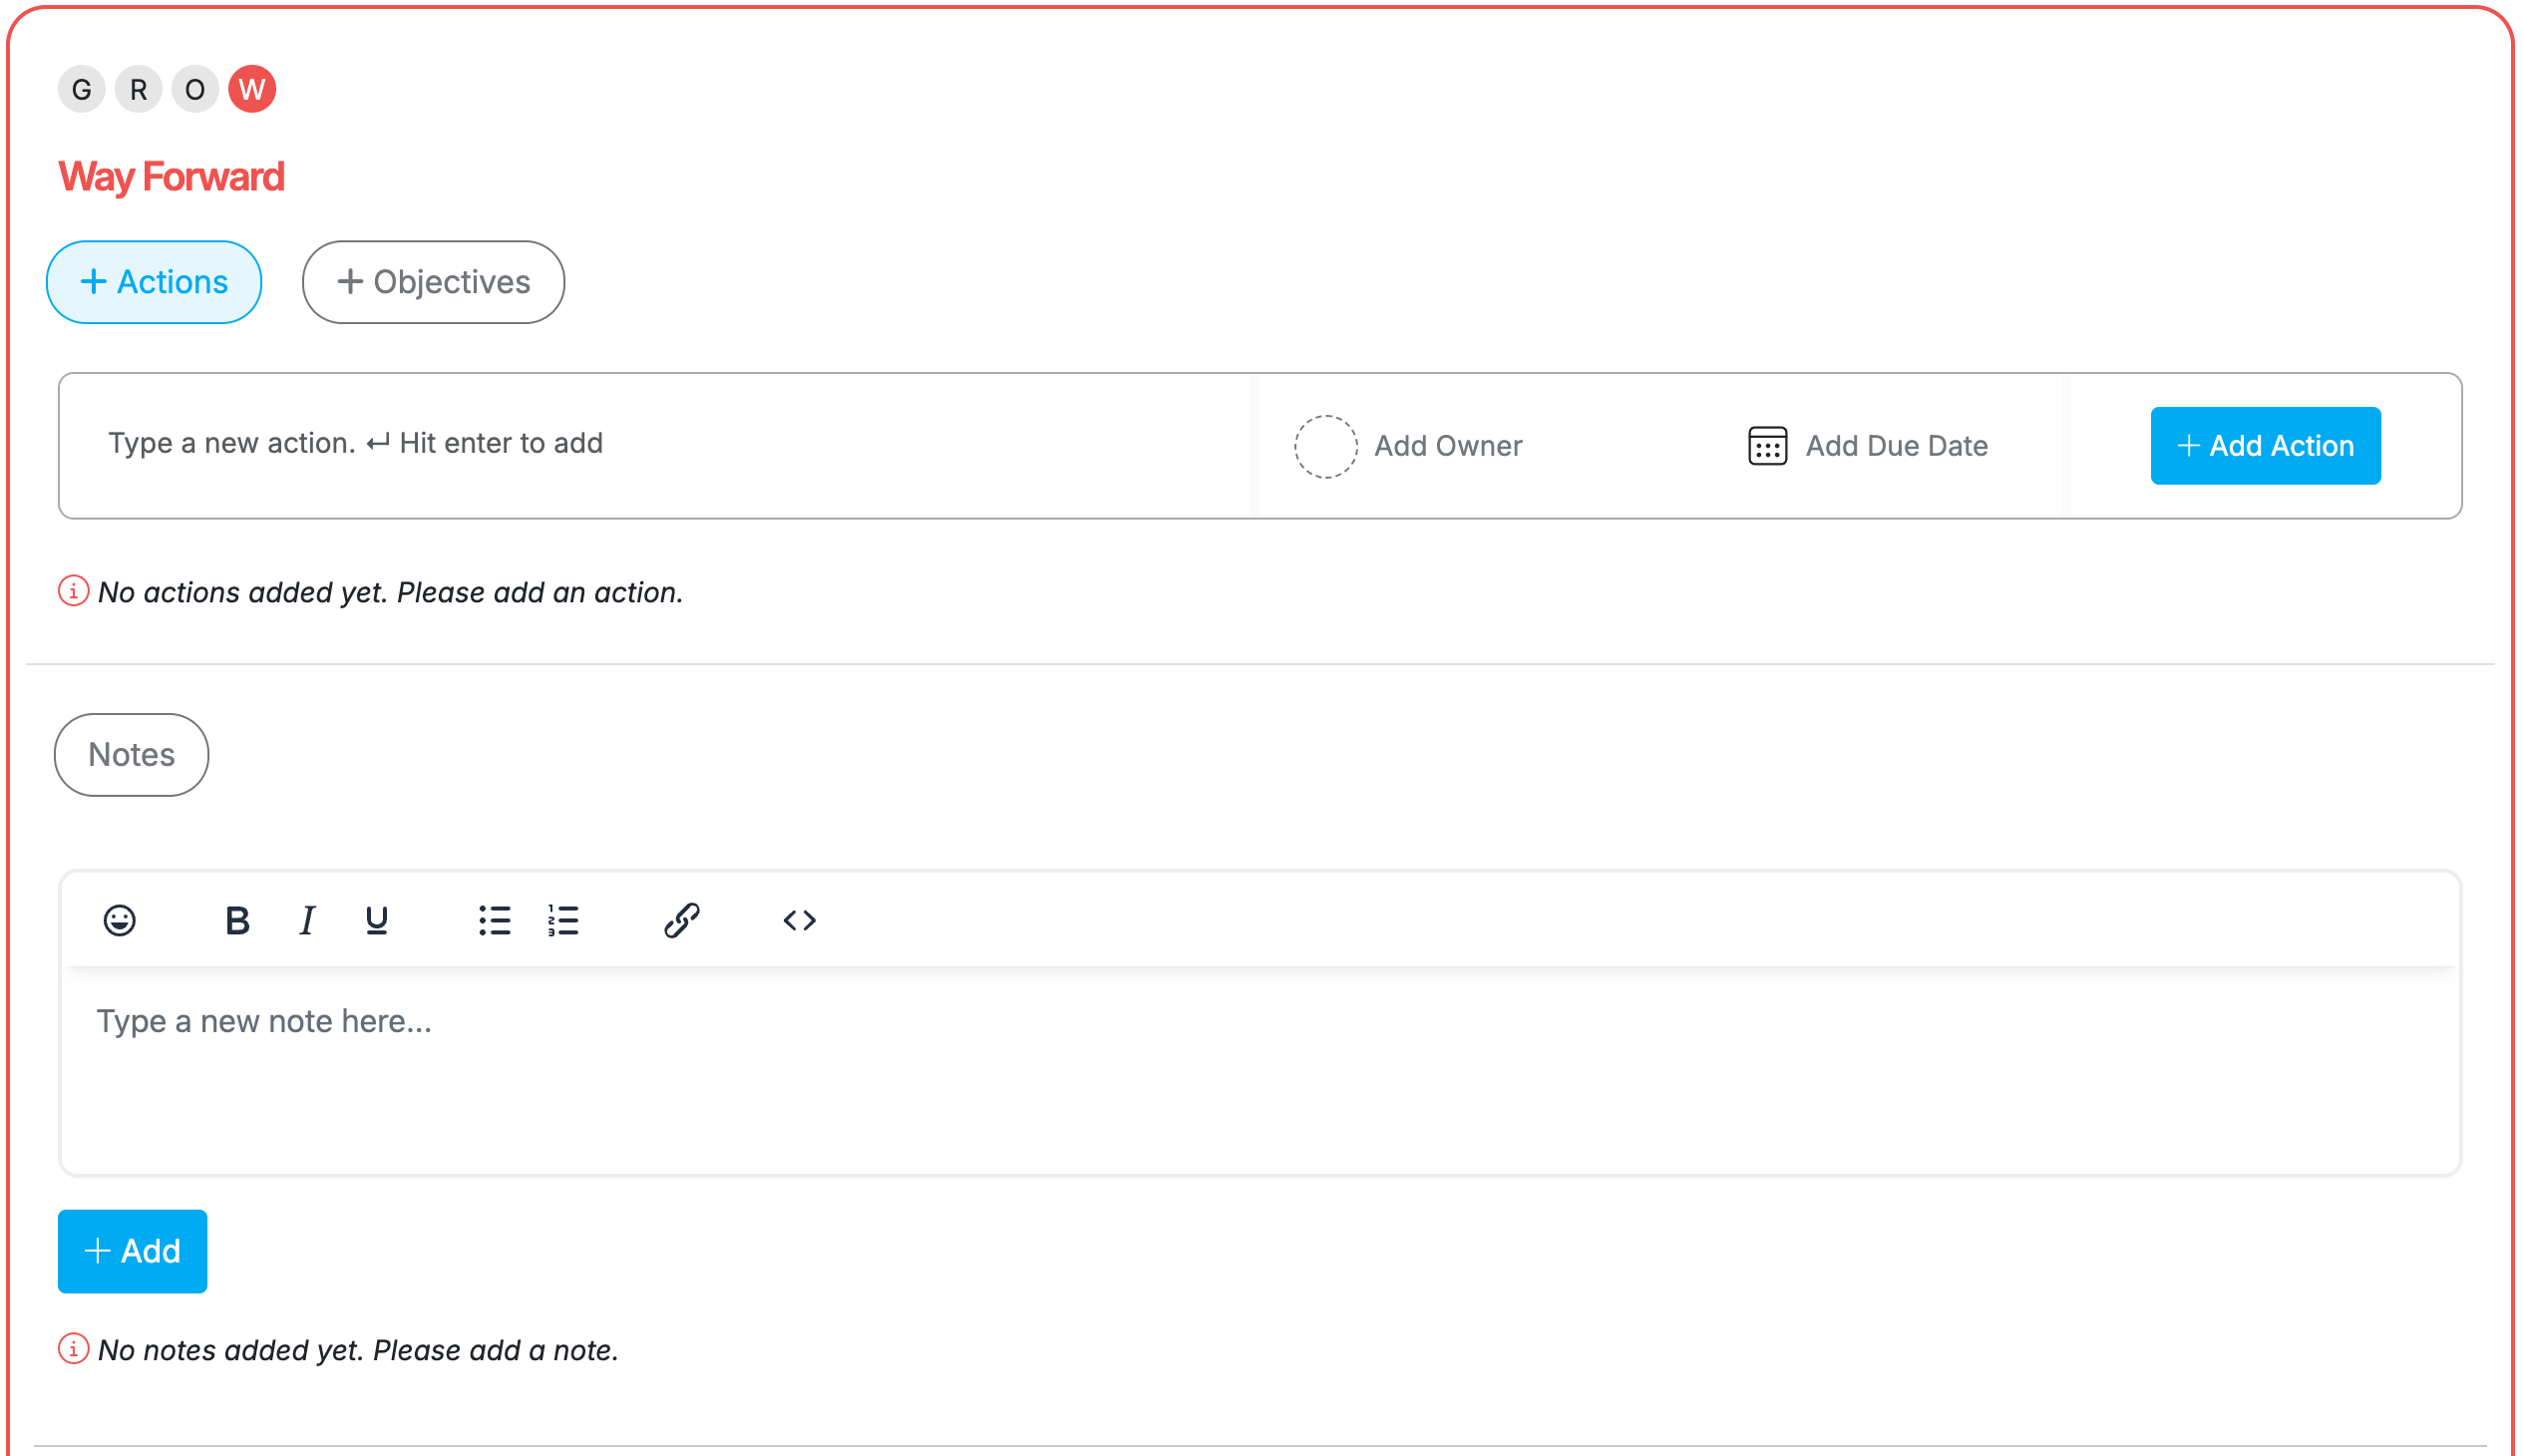This screenshot has width=2523, height=1456.
Task: Select the O step circle
Action: 195,90
